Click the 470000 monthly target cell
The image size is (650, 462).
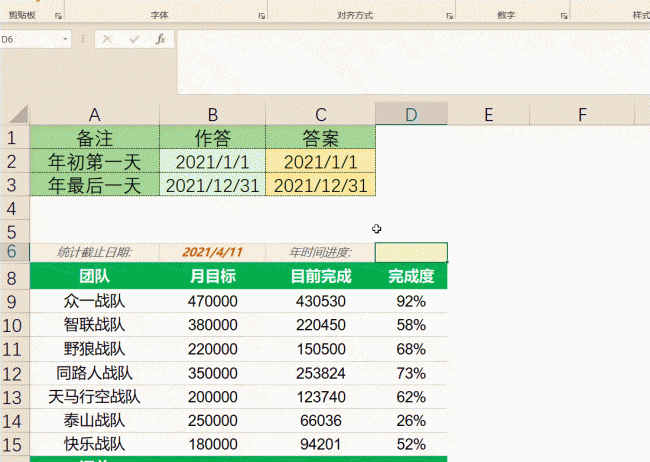213,301
